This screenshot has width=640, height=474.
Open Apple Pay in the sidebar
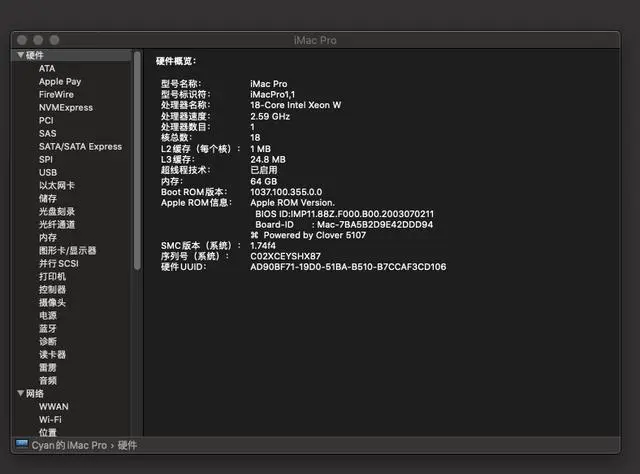(x=60, y=82)
